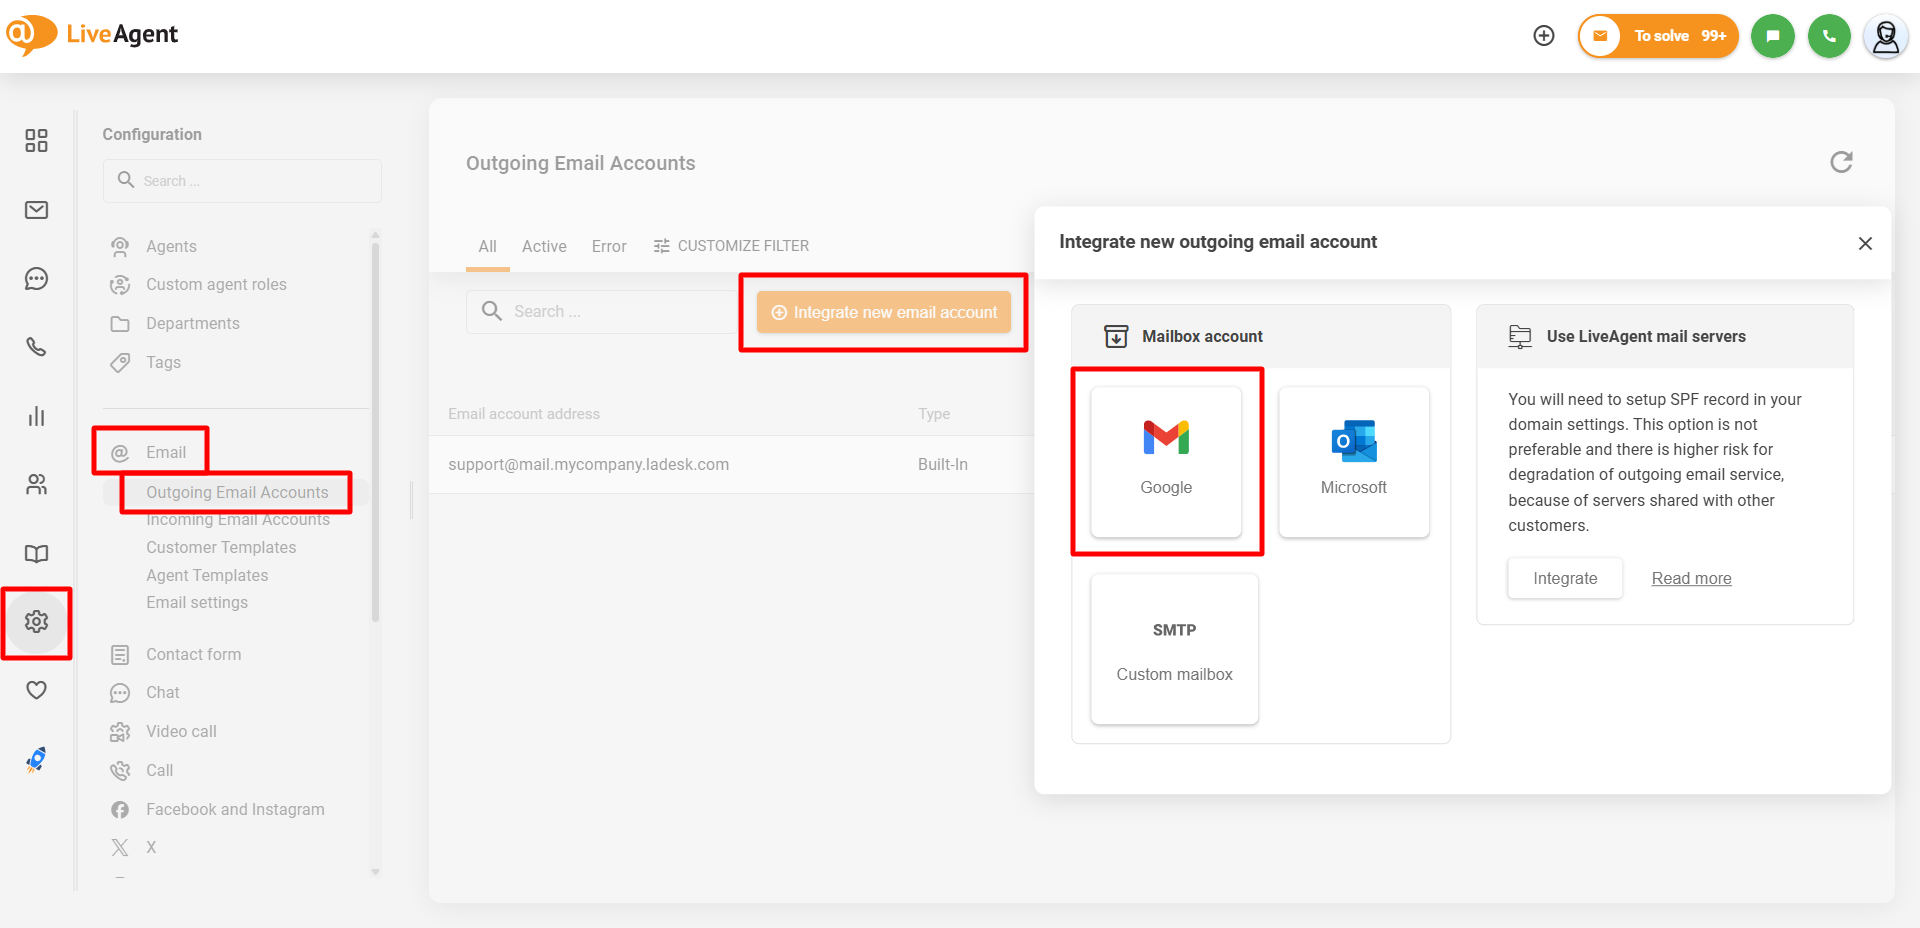Open the Reports bar chart icon
Image resolution: width=1920 pixels, height=928 pixels.
[x=36, y=416]
